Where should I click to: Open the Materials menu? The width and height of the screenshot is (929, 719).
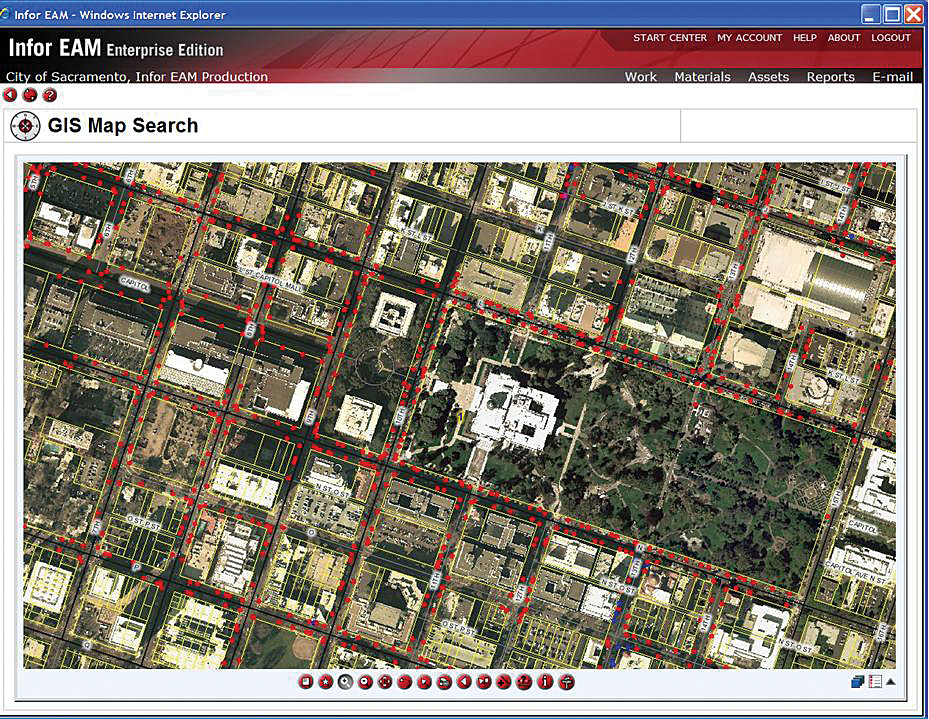coord(702,76)
